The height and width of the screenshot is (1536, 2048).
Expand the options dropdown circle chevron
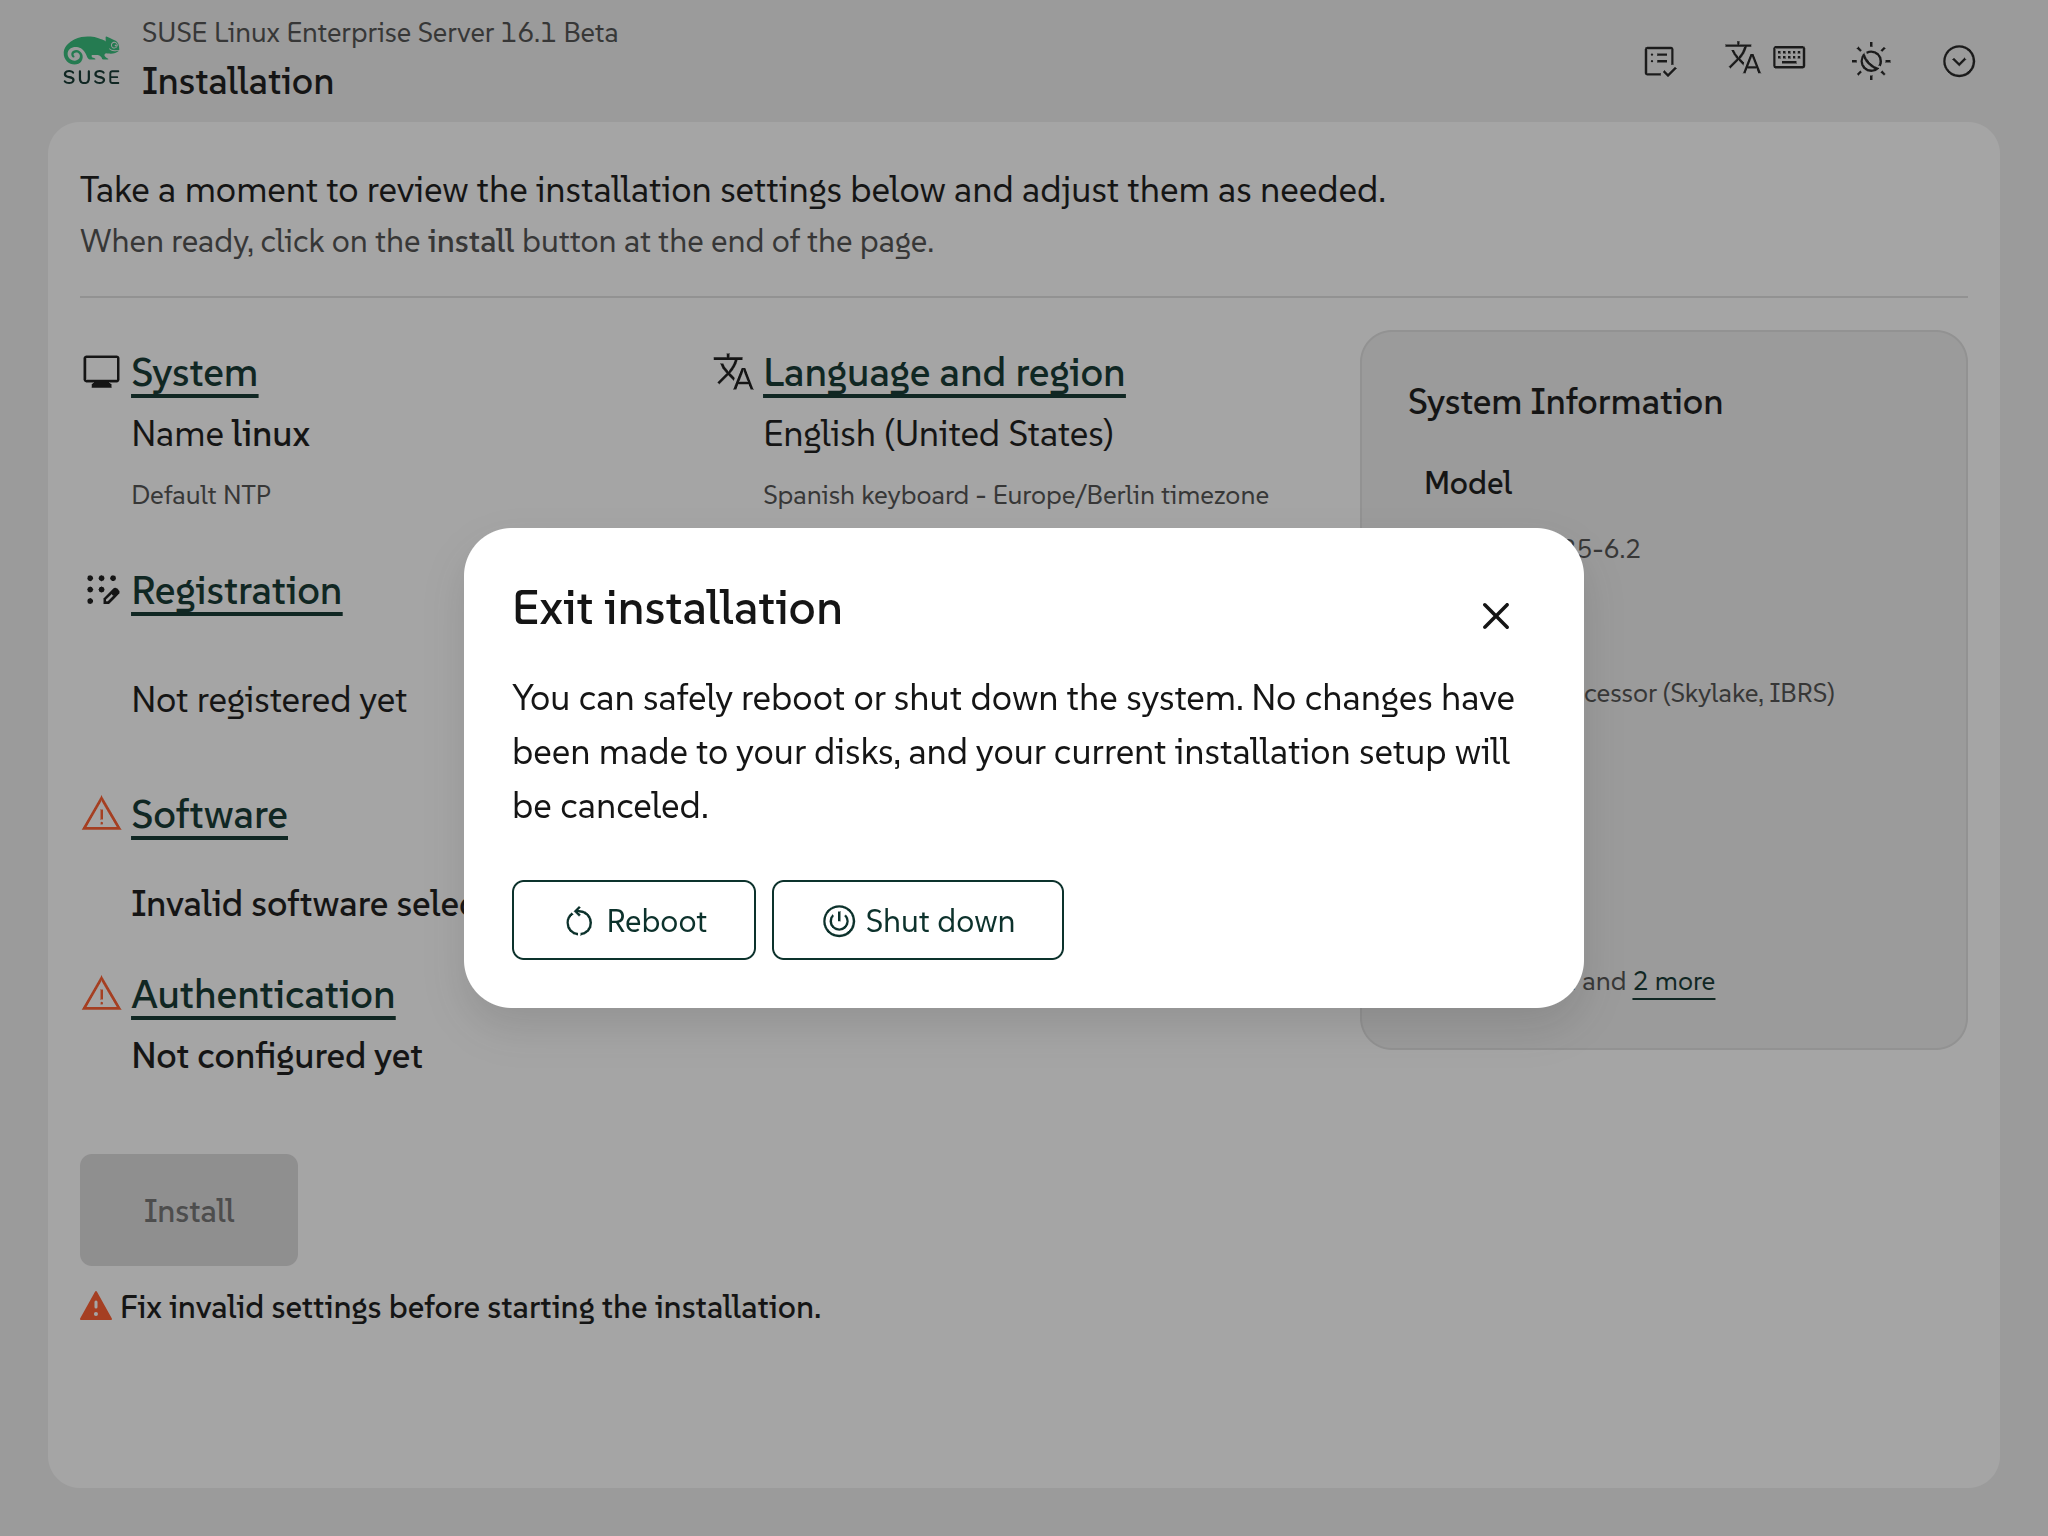(x=1958, y=62)
